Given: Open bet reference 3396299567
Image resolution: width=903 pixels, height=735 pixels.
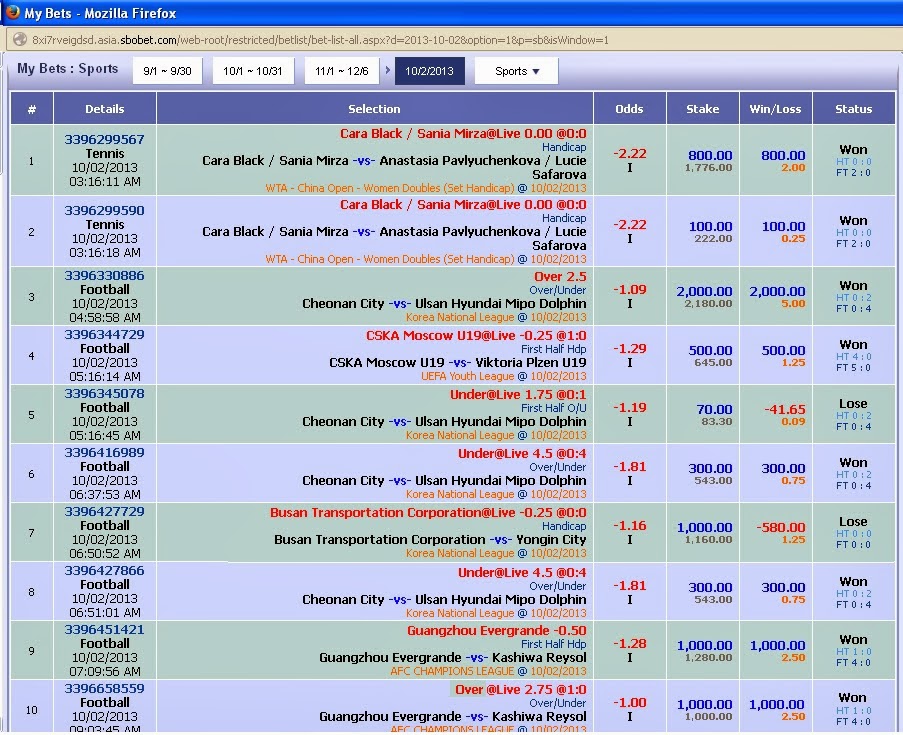Looking at the screenshot, I should 104,139.
